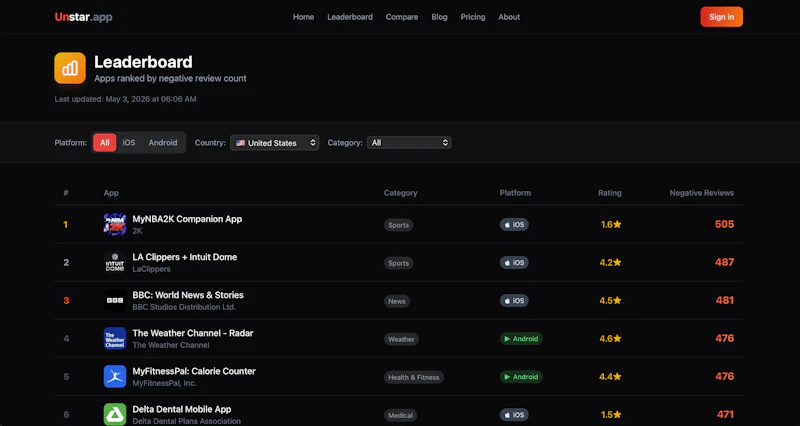Click the iOS badge on MyNBA2K row
This screenshot has width=800, height=426.
(x=514, y=224)
